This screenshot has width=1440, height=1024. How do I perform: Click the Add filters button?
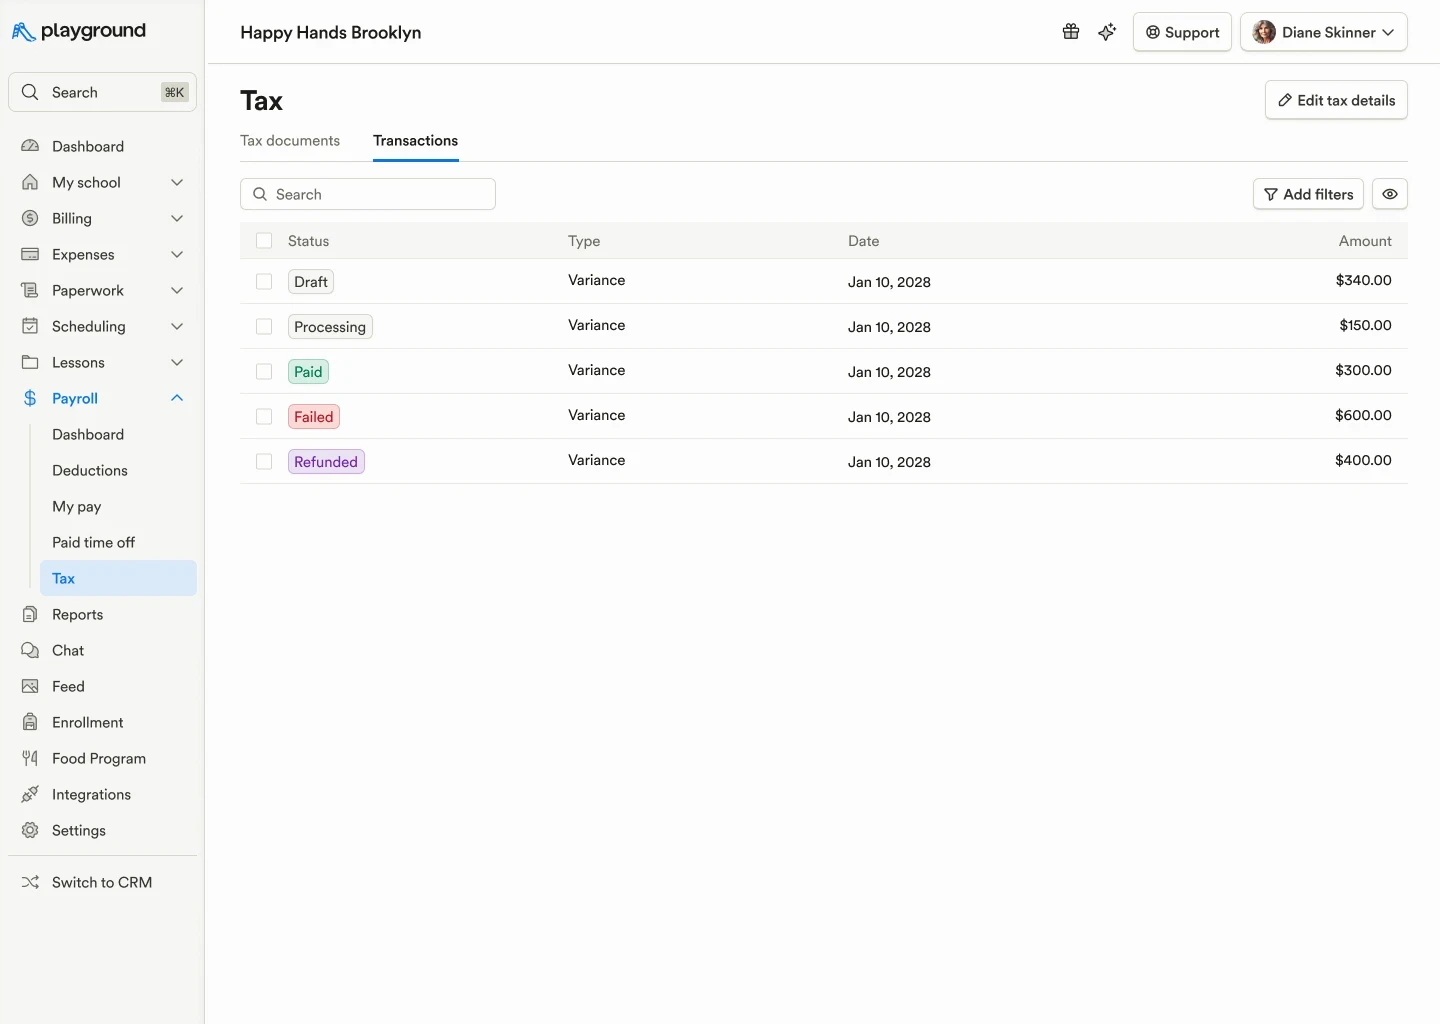point(1308,194)
